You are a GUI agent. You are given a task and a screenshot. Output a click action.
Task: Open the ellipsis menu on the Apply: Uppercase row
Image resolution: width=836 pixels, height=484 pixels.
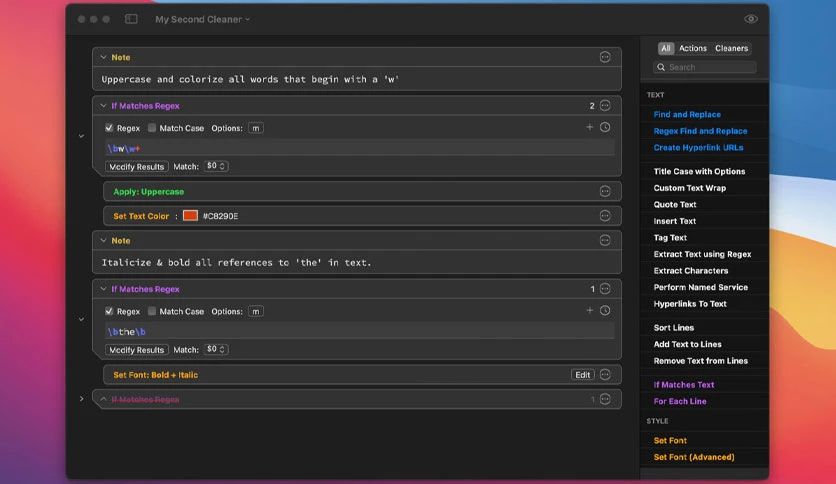tap(605, 191)
